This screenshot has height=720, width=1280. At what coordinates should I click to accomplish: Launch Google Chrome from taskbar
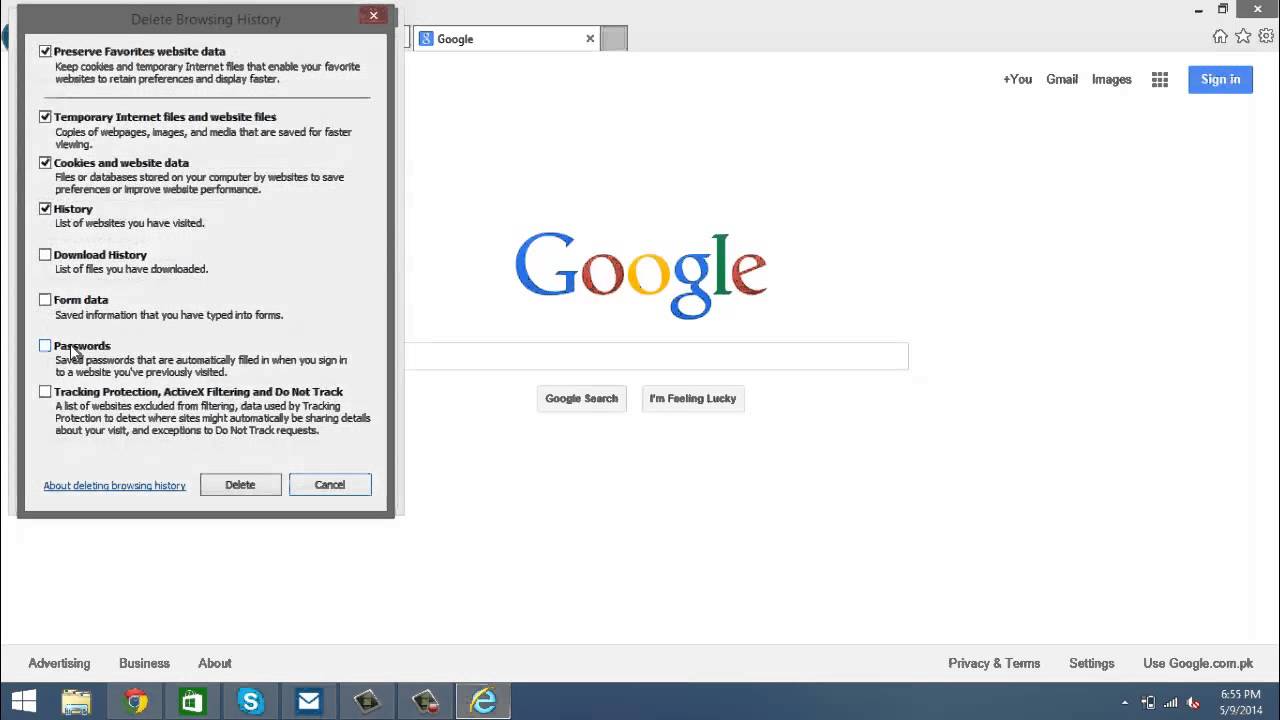point(135,702)
